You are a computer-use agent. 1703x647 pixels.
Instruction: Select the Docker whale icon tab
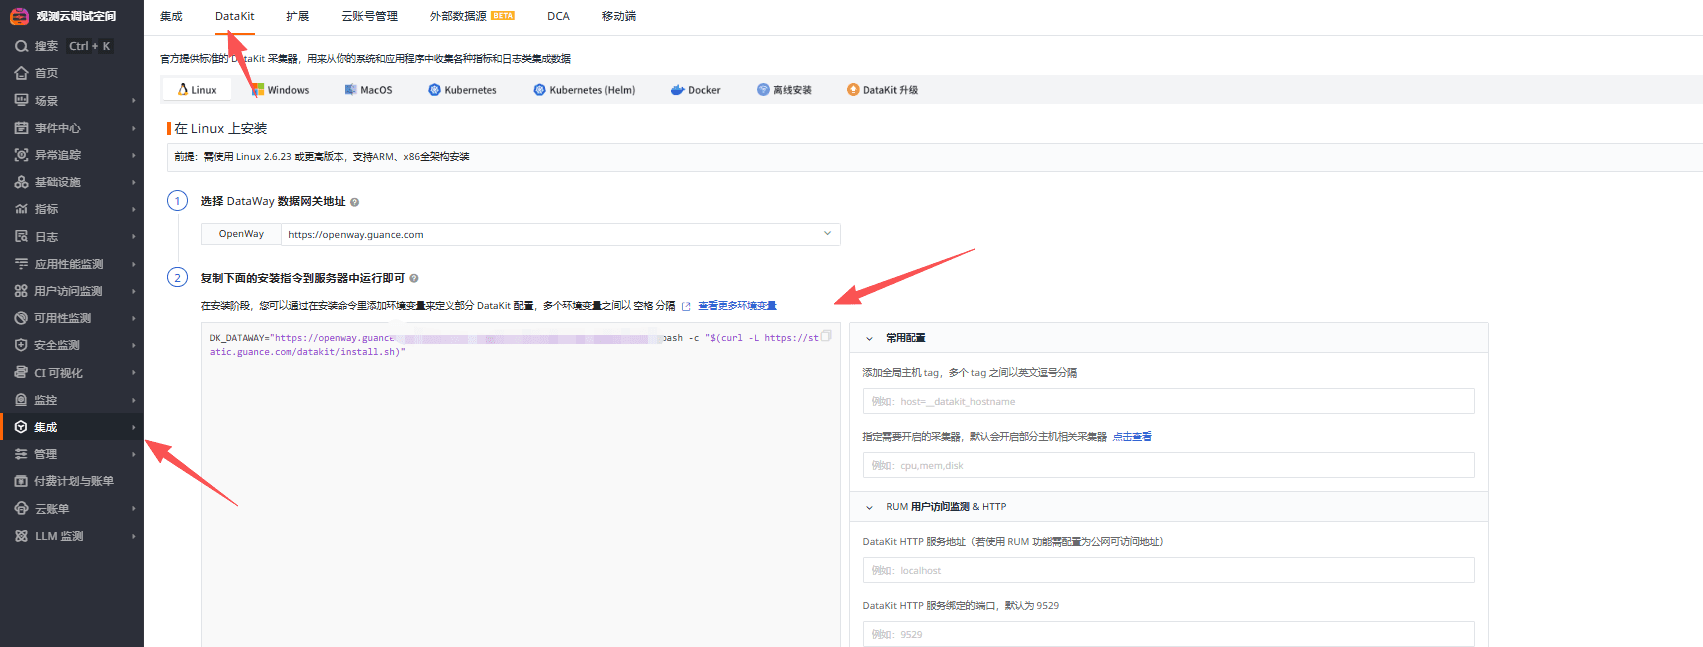coord(678,90)
